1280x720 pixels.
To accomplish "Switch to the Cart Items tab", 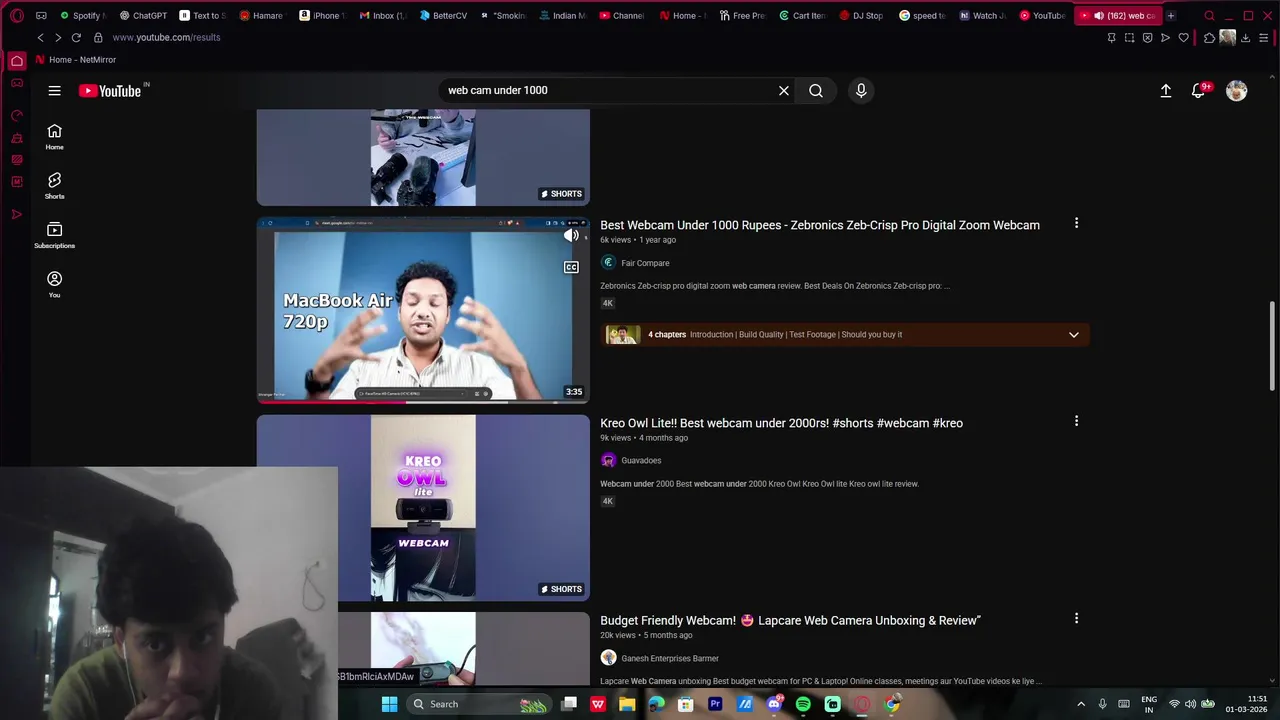I will click(x=802, y=16).
